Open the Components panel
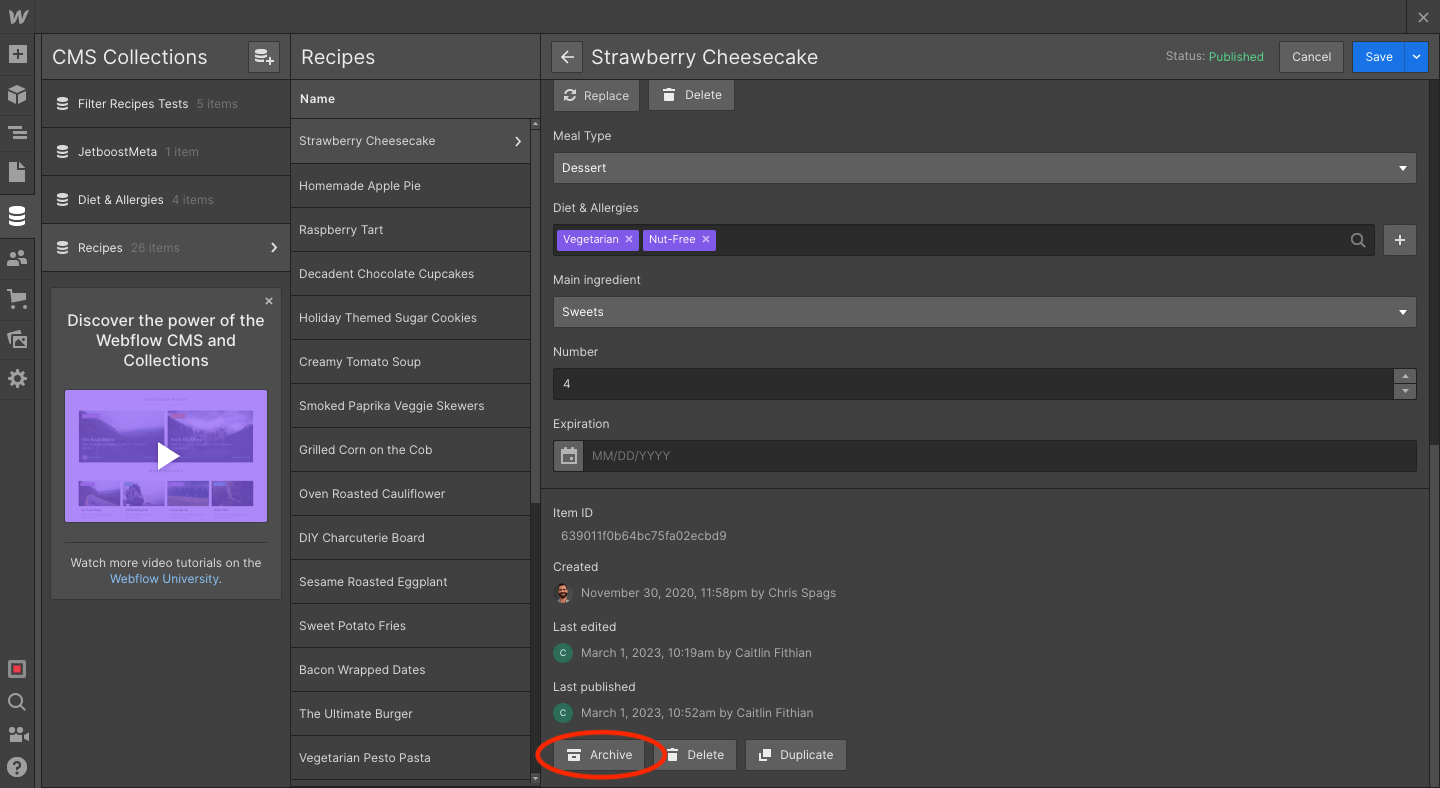 [17, 94]
